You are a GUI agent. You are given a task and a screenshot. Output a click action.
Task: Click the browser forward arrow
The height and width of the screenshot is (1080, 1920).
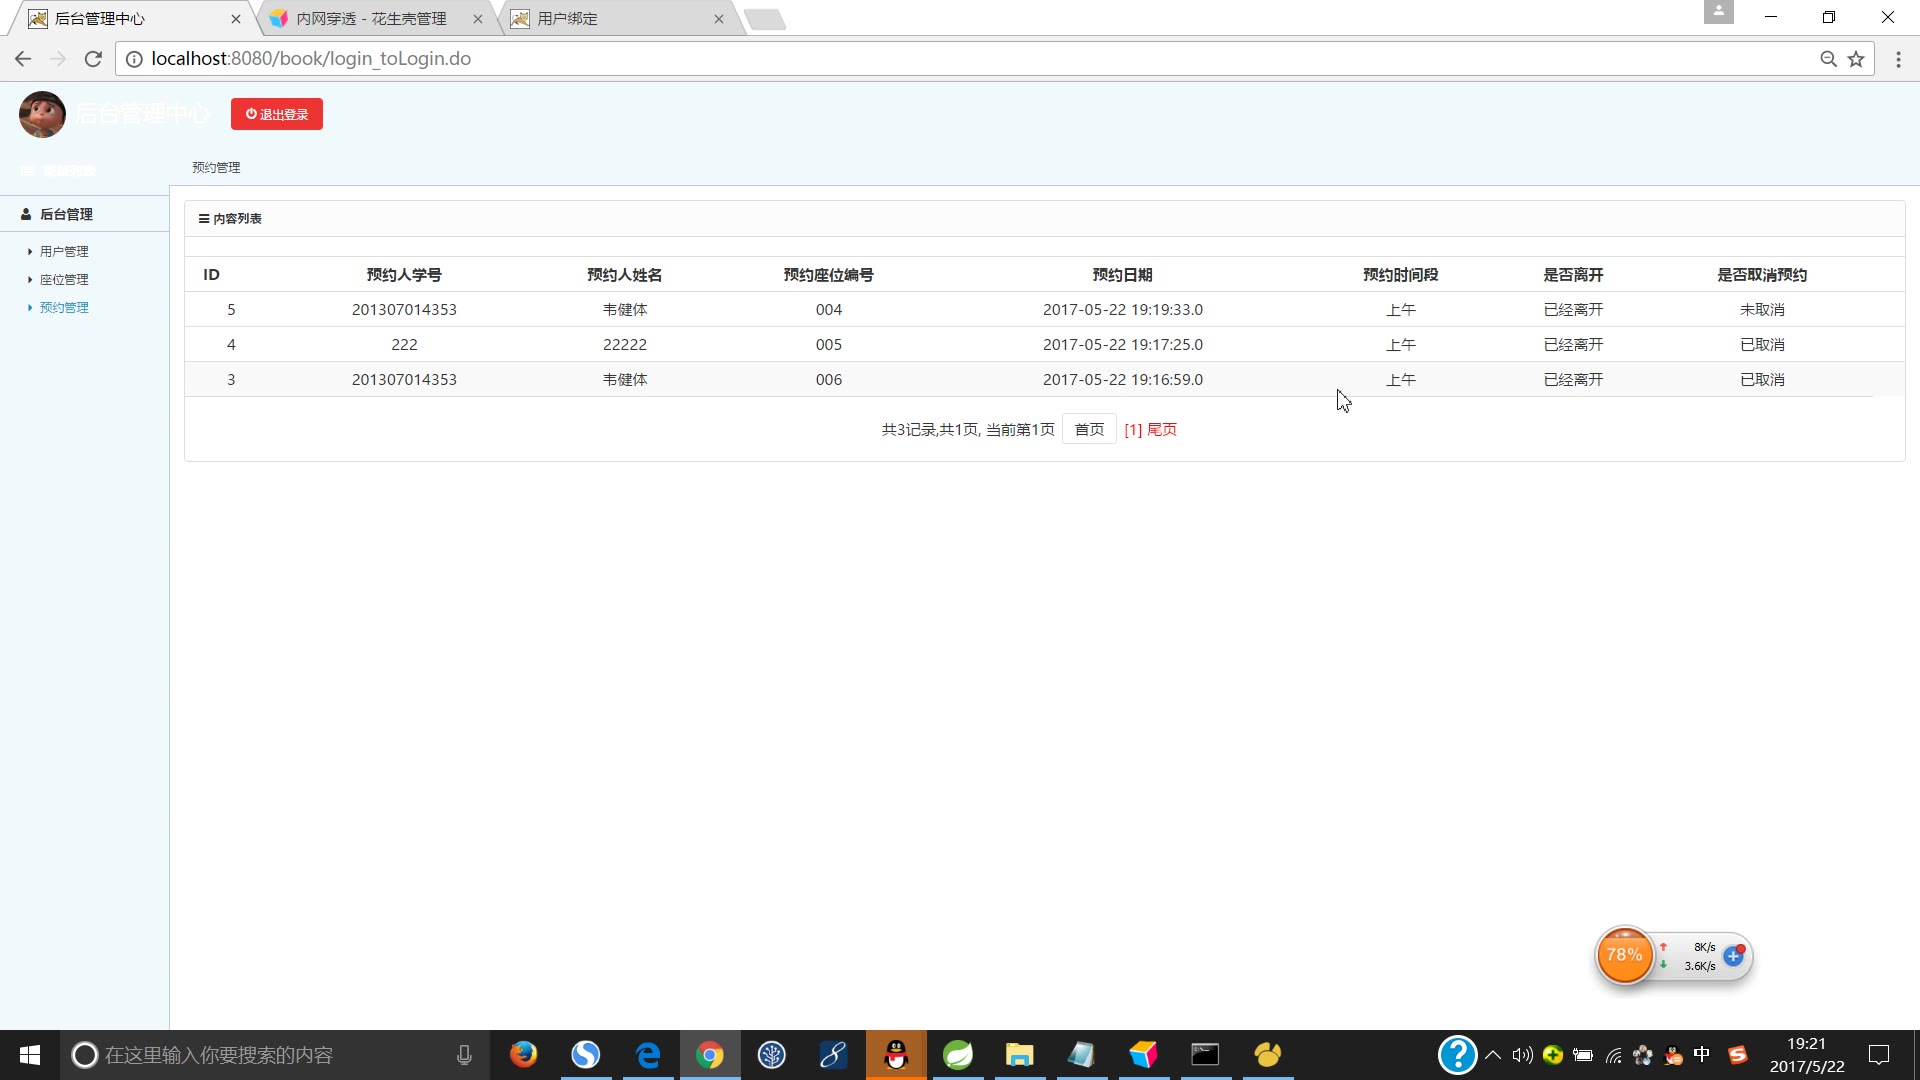[58, 59]
